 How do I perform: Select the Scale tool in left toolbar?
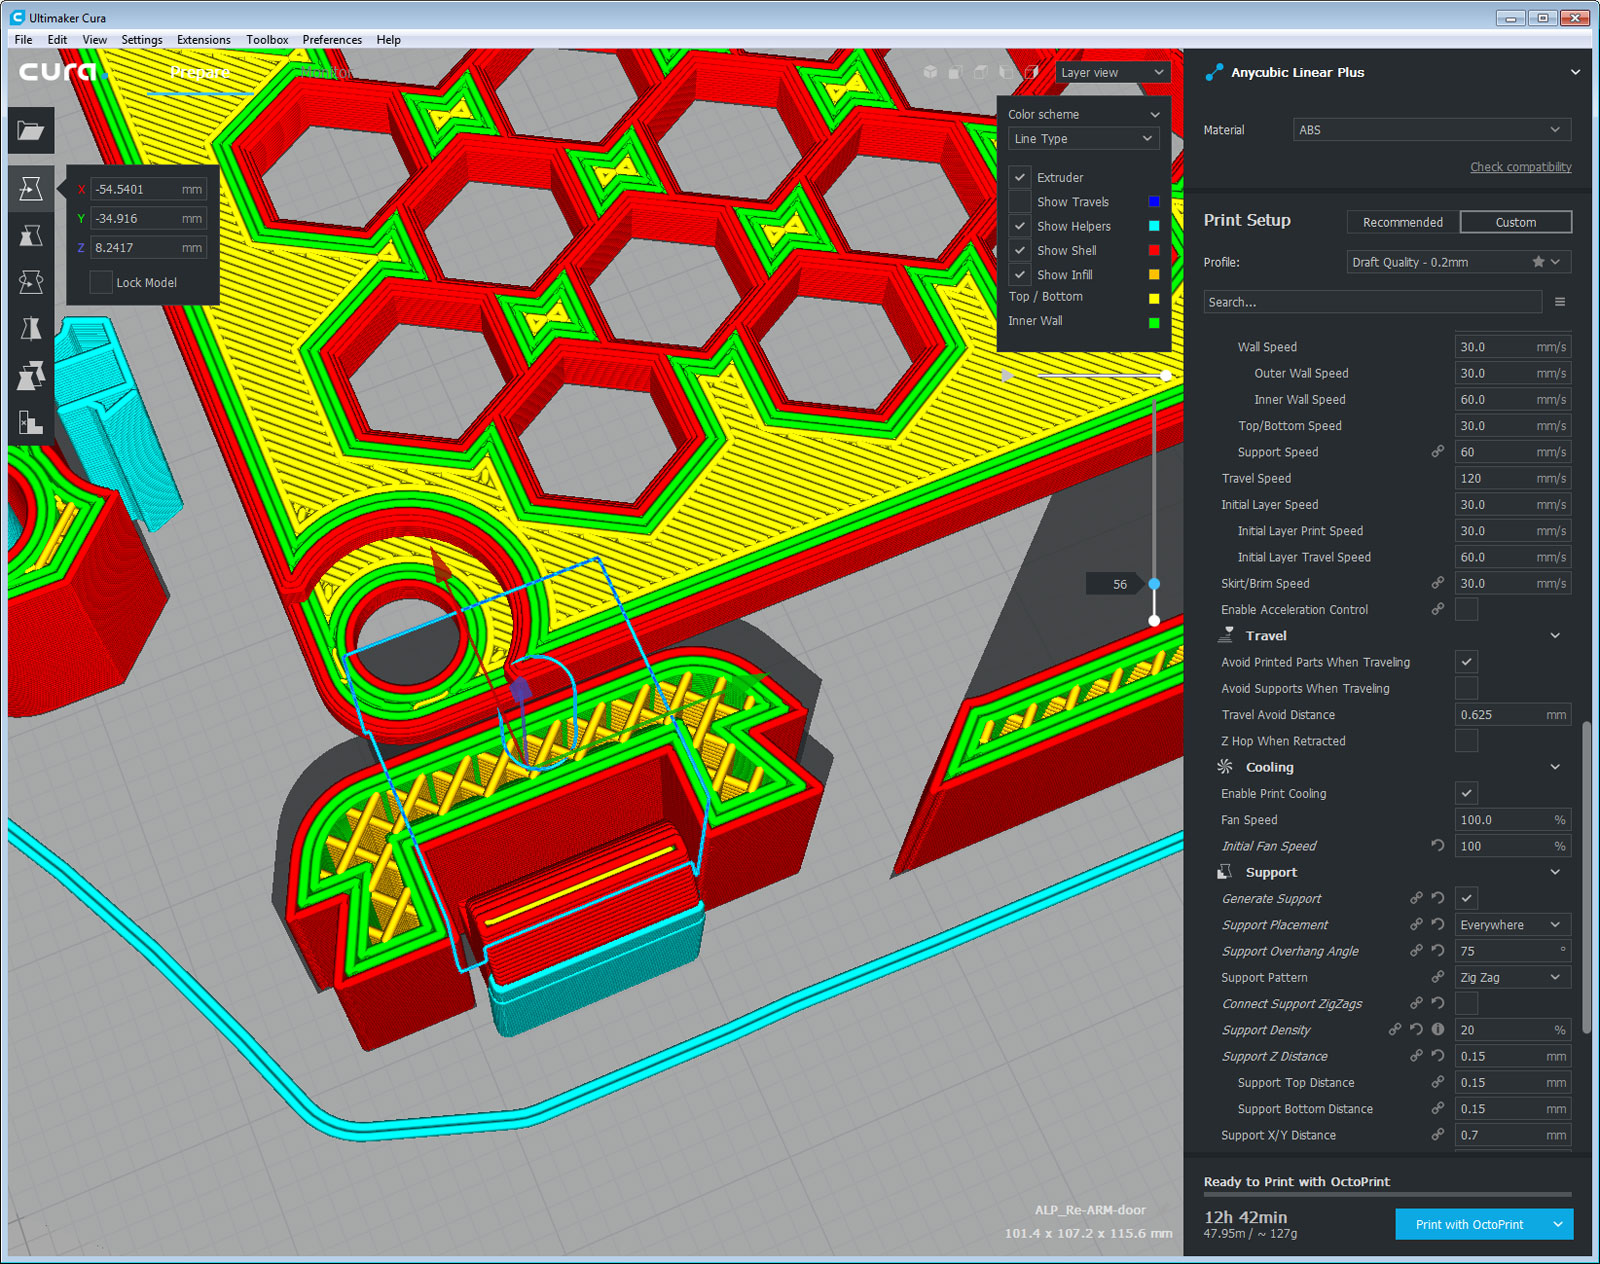(x=31, y=235)
